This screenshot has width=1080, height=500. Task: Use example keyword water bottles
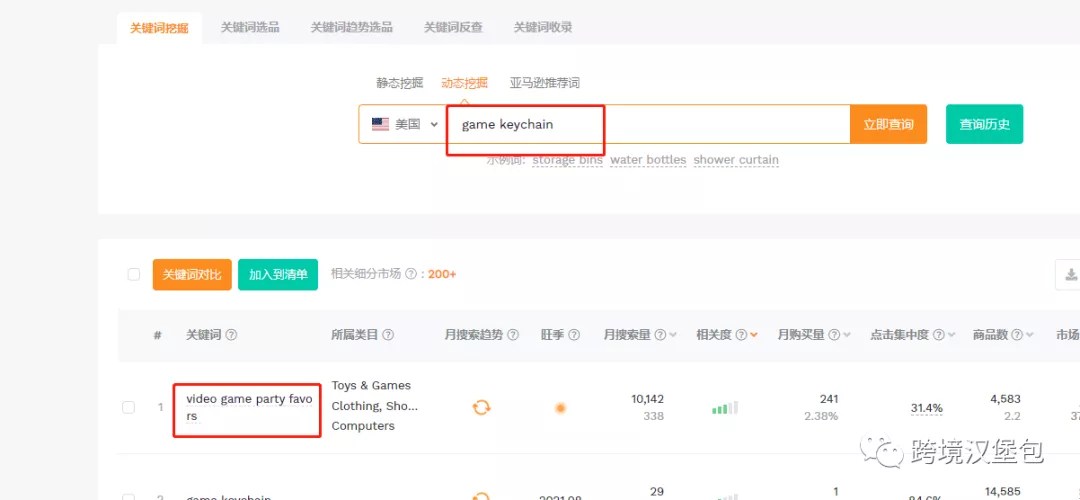tap(648, 160)
